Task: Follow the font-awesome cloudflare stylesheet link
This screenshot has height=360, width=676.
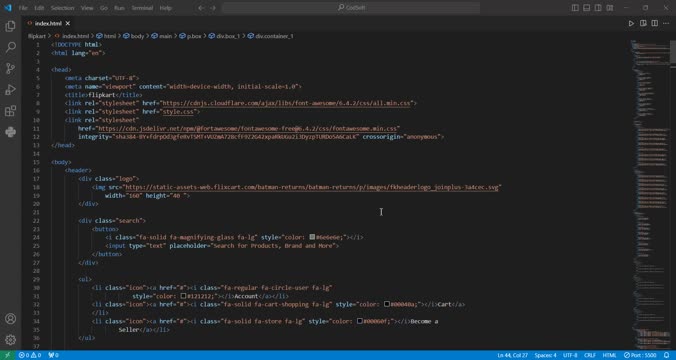Action: 287,103
